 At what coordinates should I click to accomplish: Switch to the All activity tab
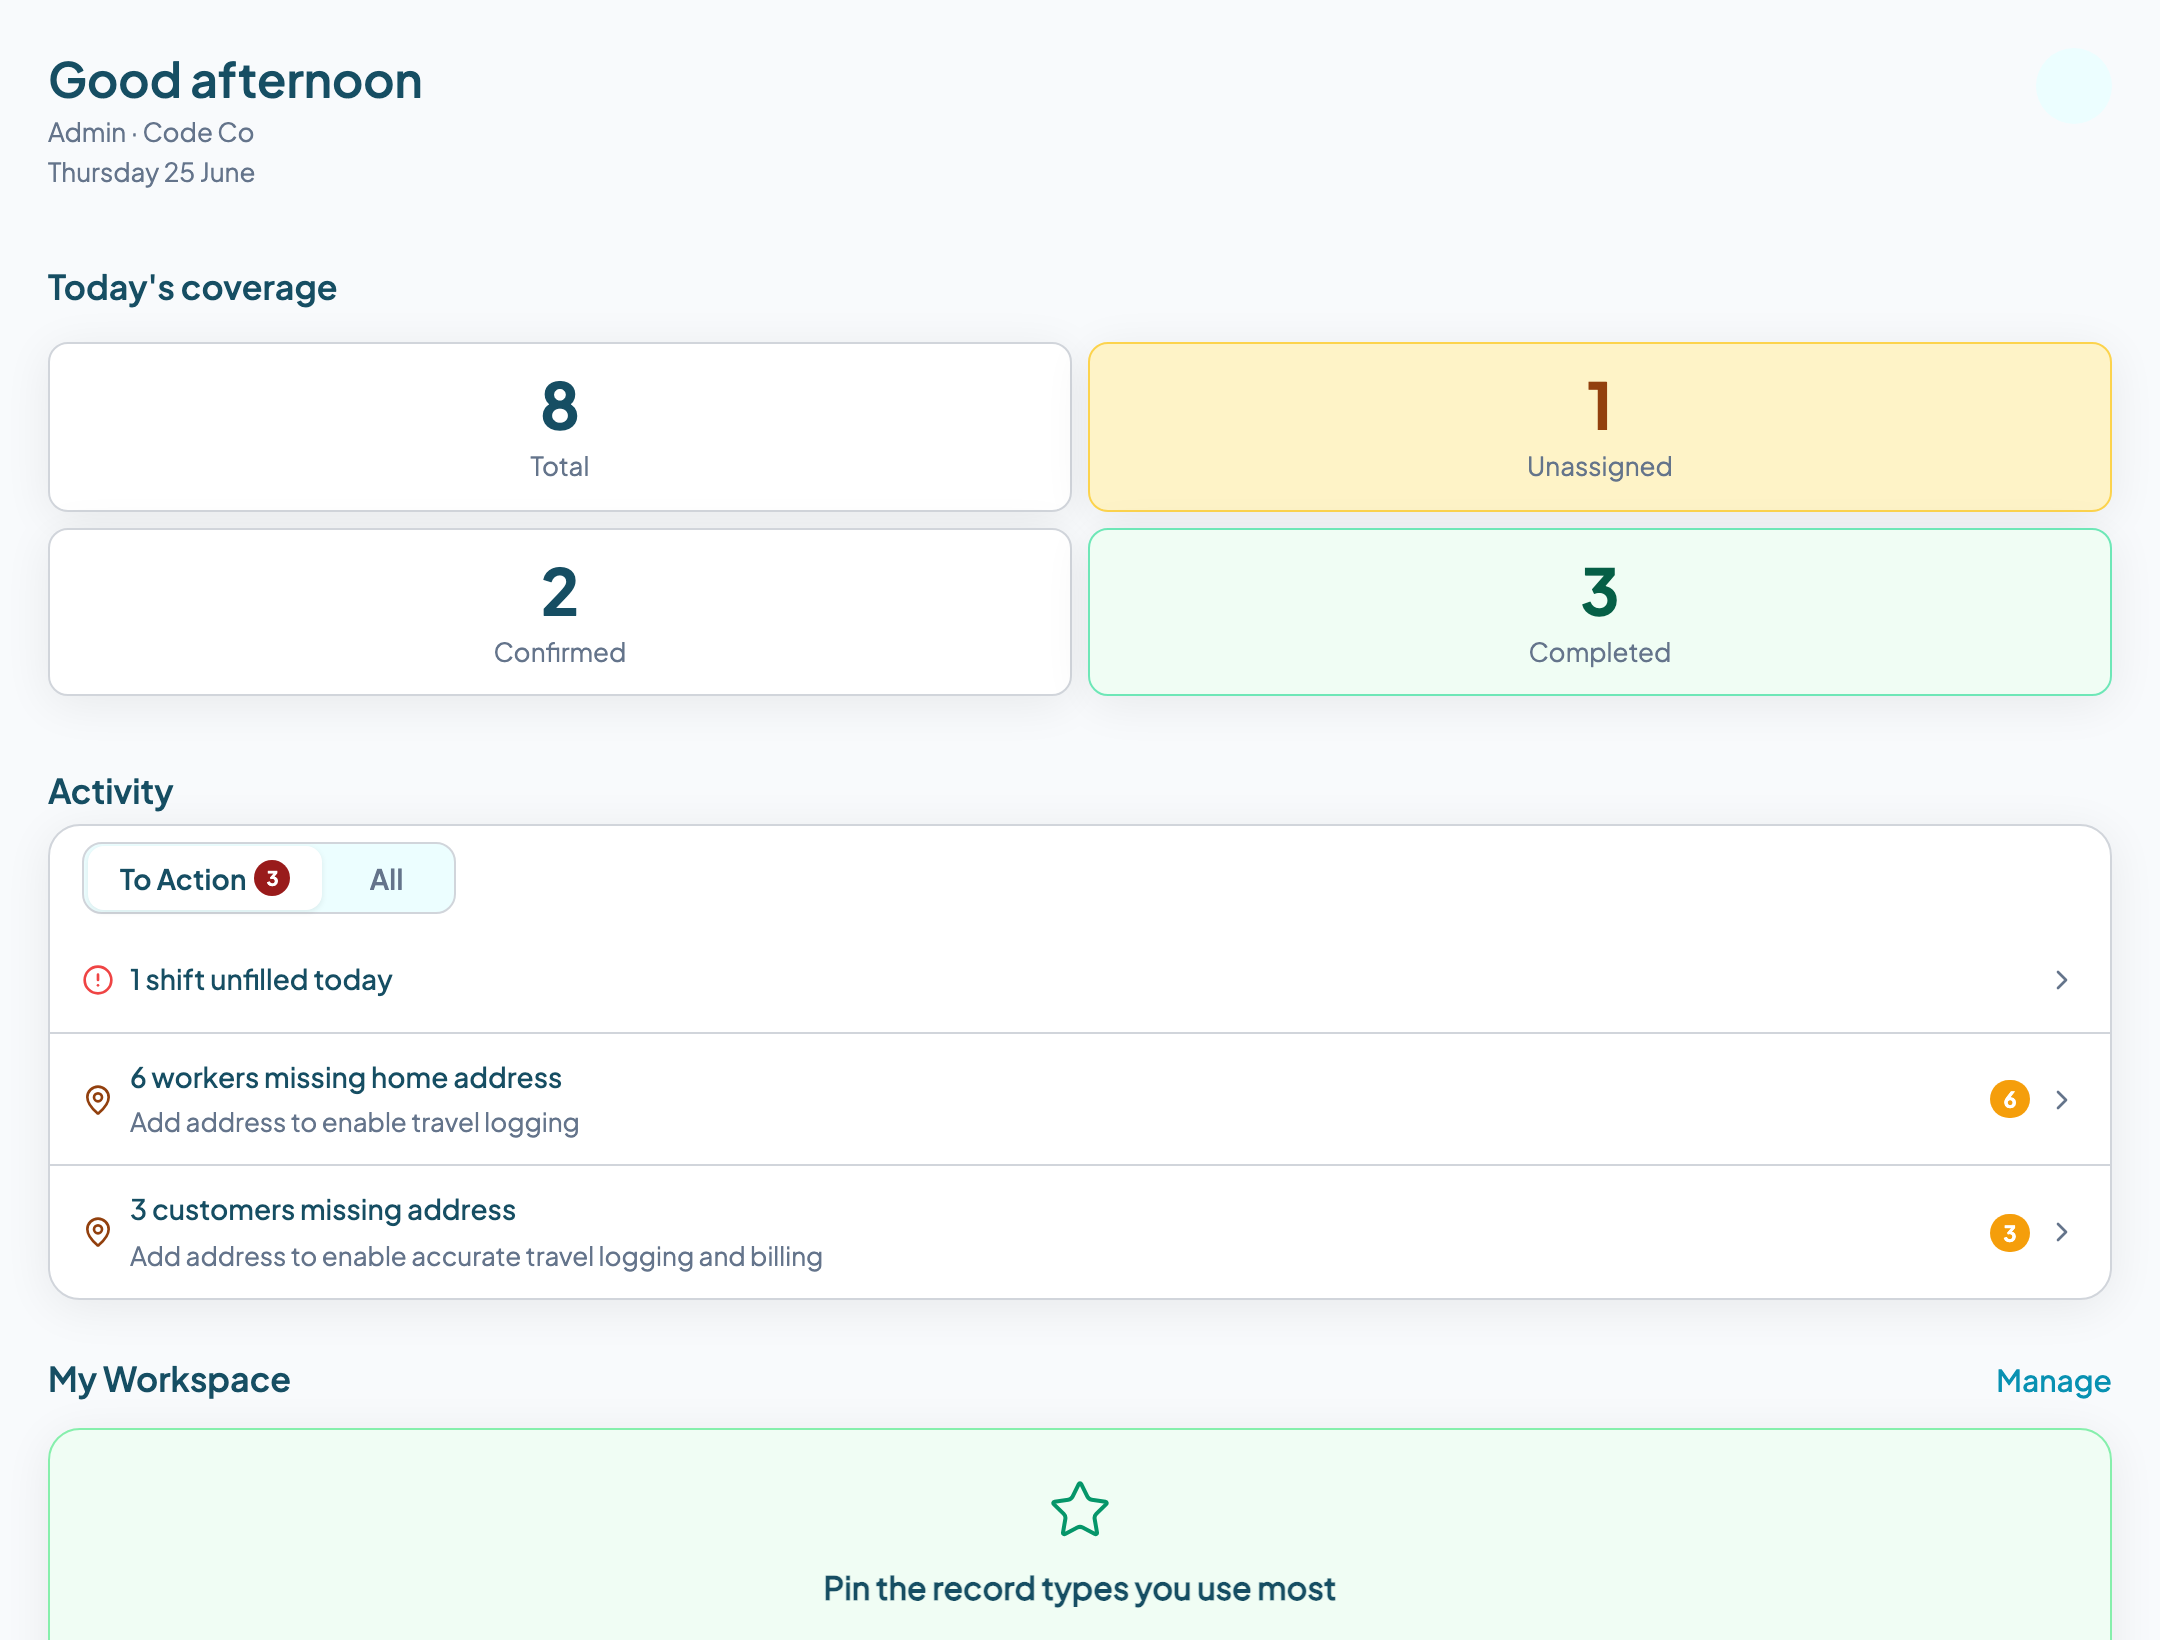pos(387,879)
